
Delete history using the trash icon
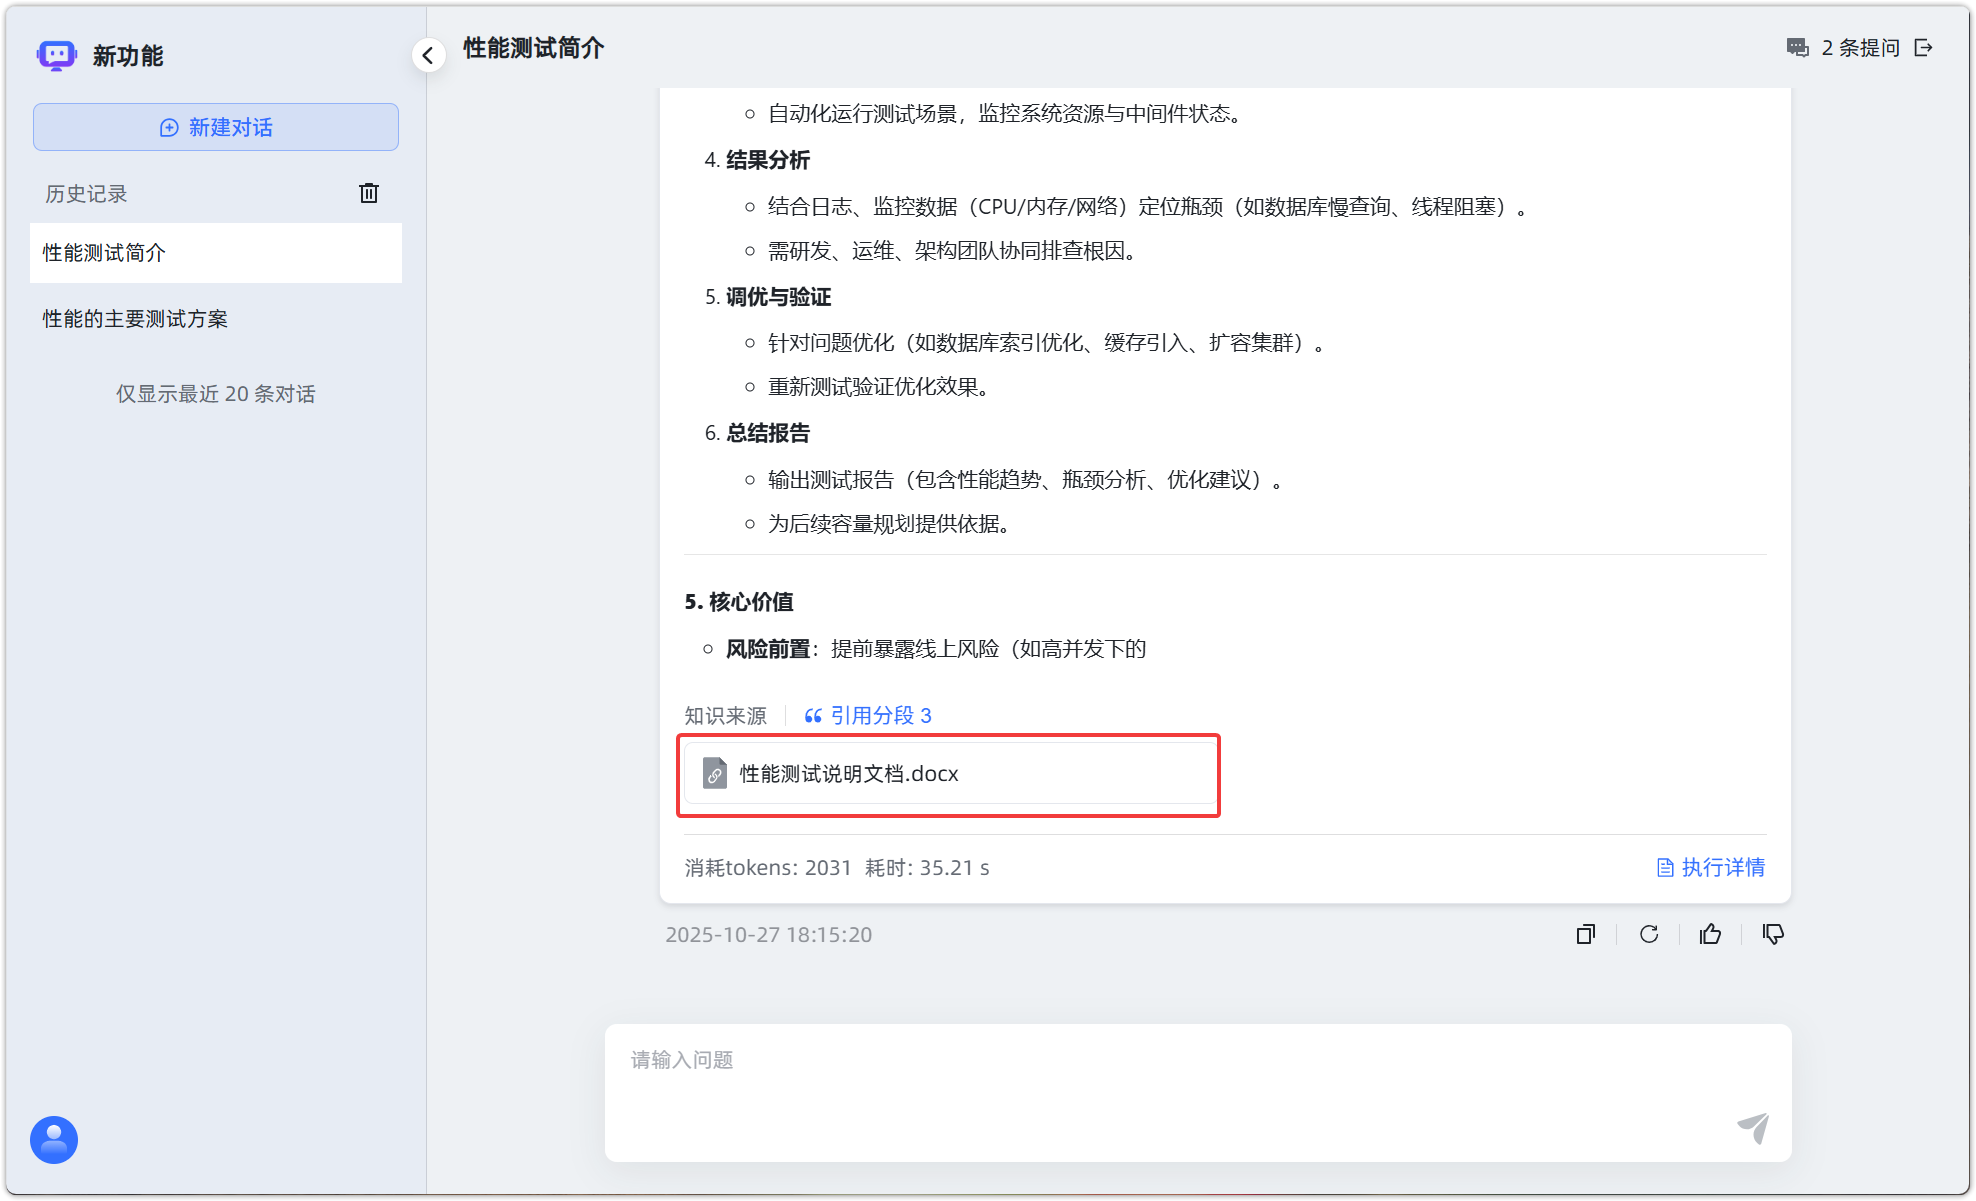coord(369,193)
